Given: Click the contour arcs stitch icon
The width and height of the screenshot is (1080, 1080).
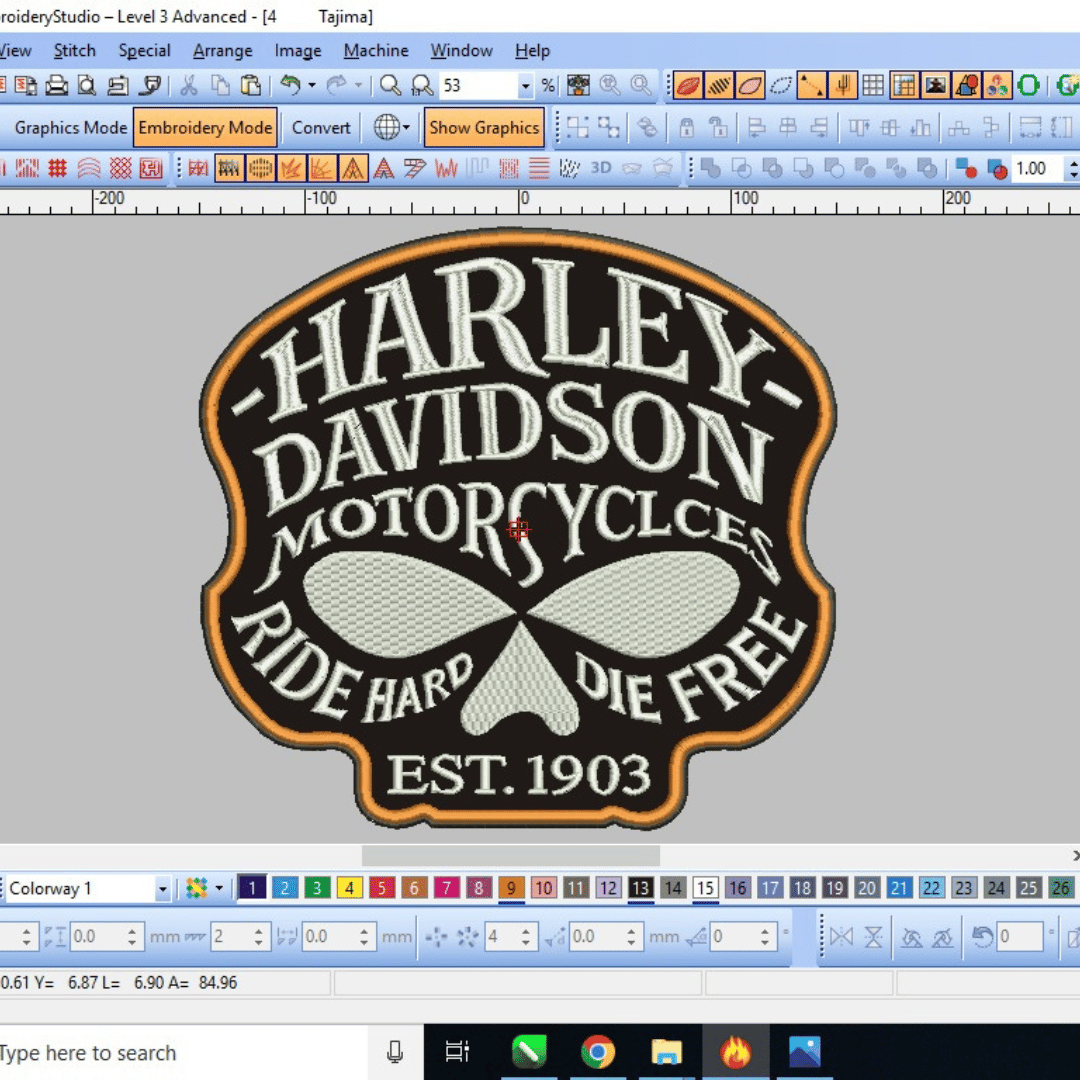Looking at the screenshot, I should pos(89,168).
